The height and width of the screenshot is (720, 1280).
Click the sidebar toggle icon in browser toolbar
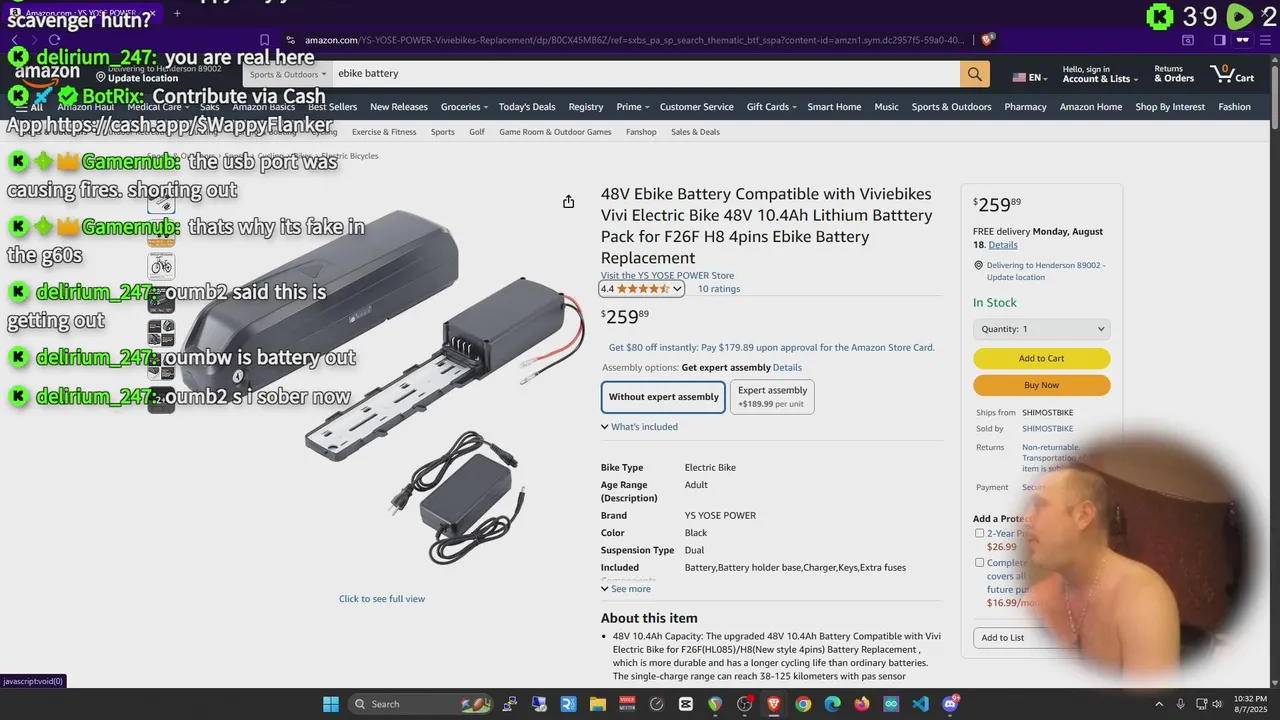[1219, 40]
